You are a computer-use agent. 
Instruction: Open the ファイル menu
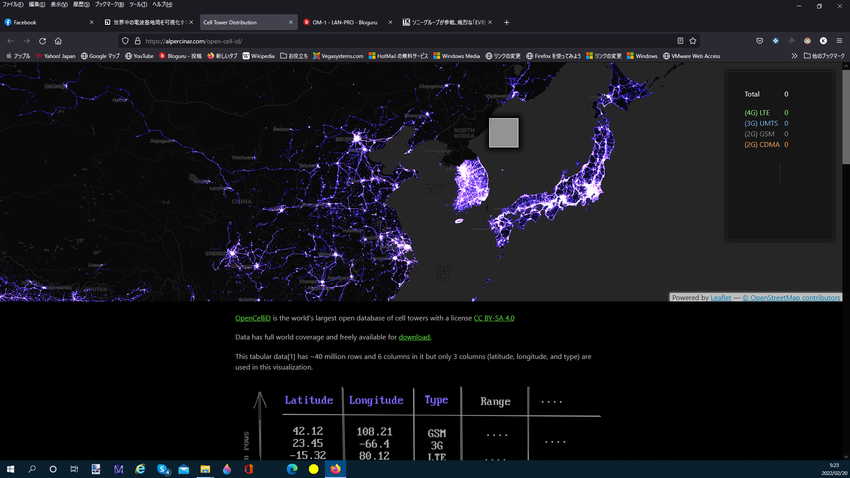[12, 4]
